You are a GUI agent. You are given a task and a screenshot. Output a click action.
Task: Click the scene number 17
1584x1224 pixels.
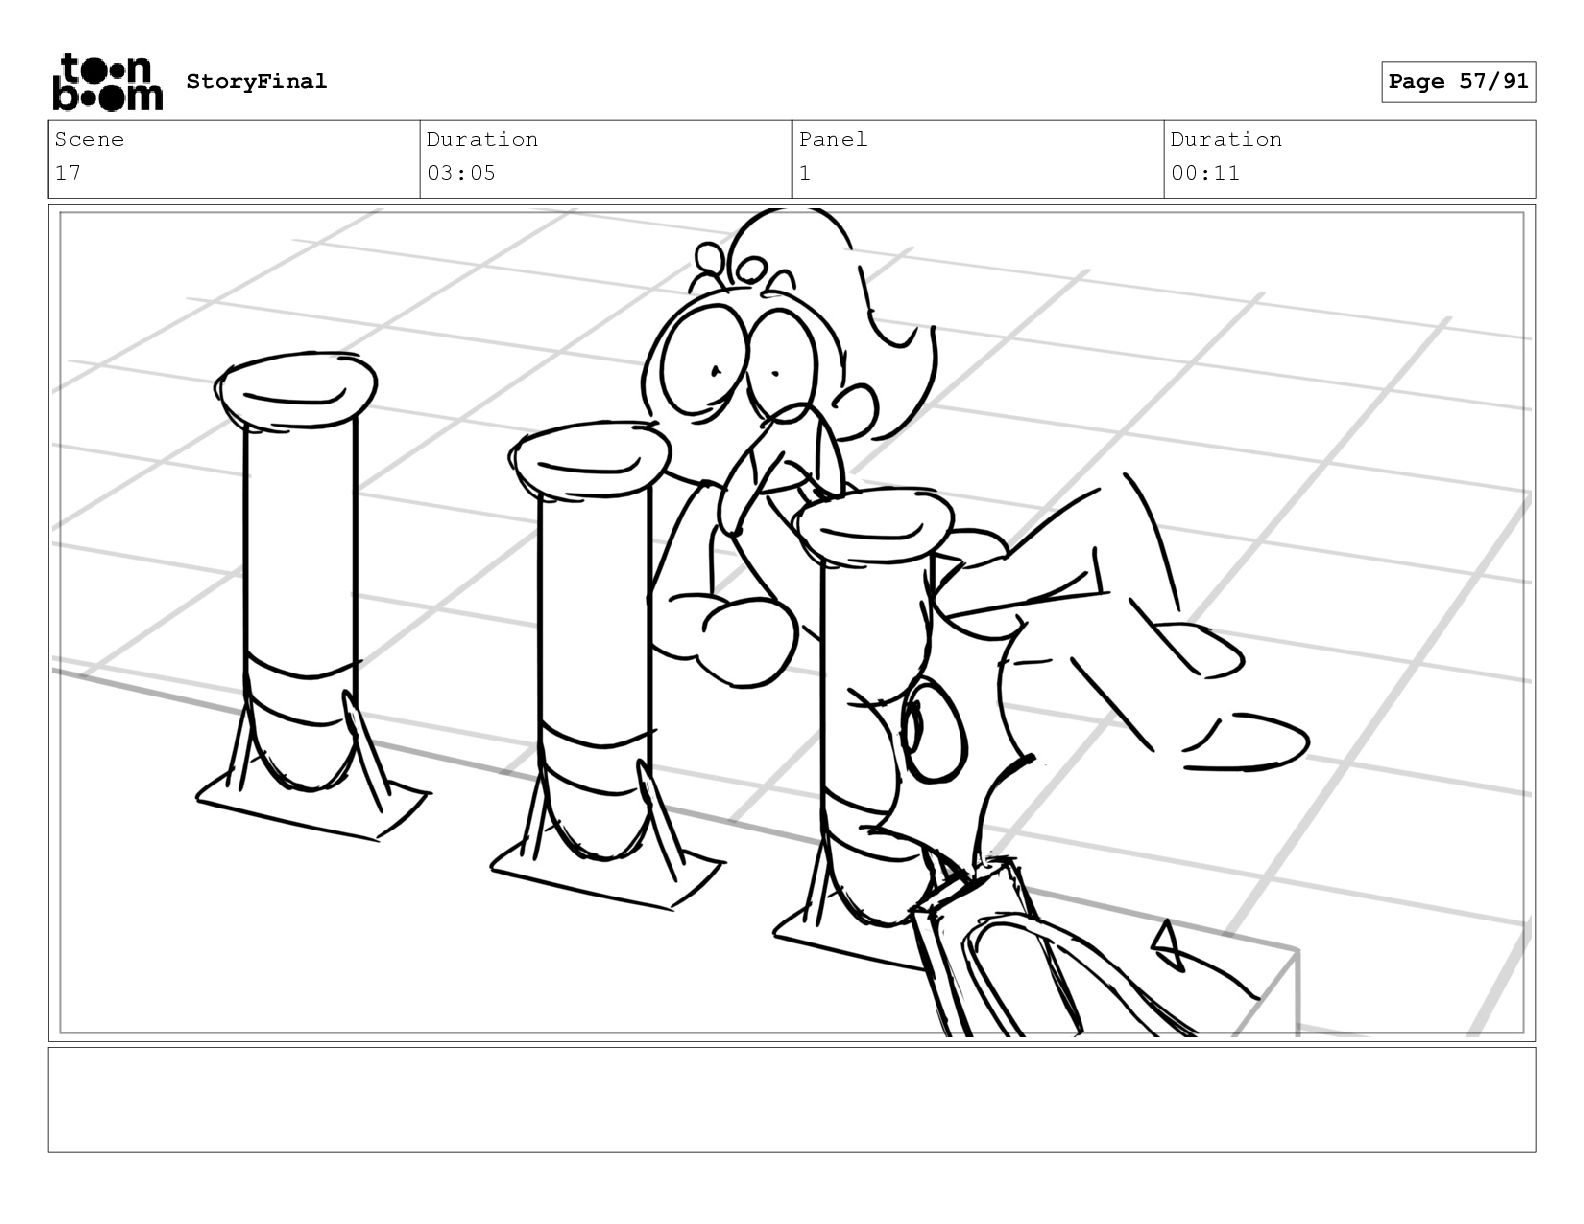[x=68, y=173]
